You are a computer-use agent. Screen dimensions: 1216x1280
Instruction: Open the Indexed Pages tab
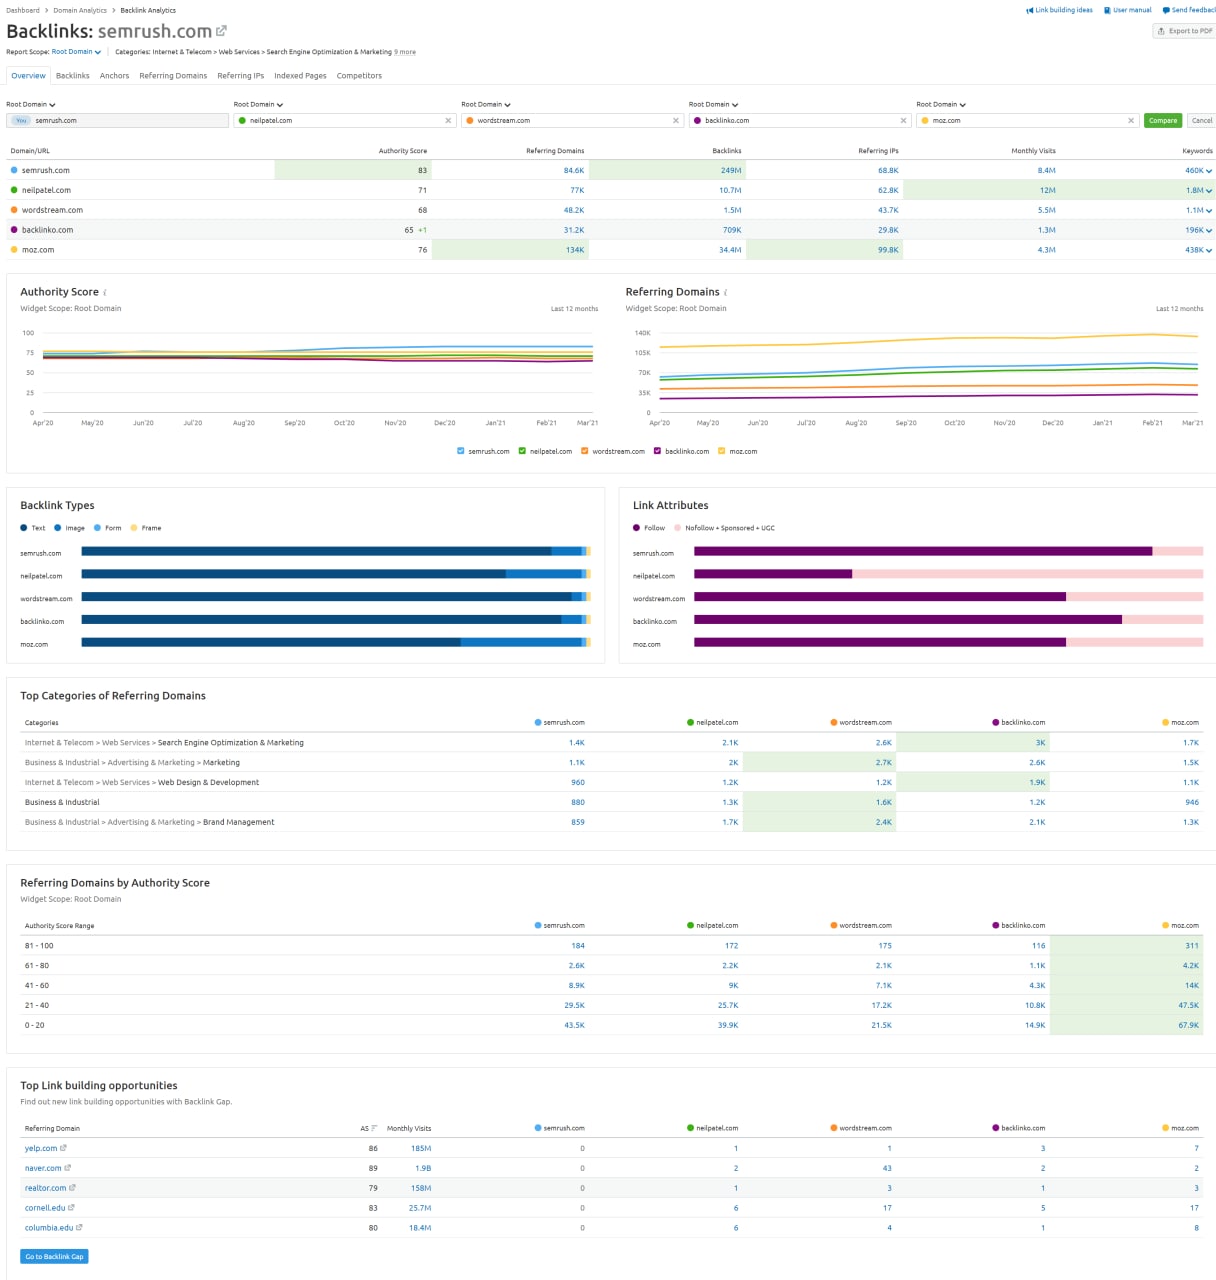pyautogui.click(x=300, y=76)
